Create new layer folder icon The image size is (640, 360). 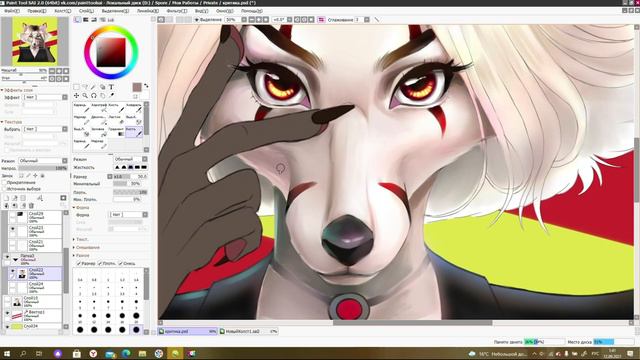click(23, 198)
